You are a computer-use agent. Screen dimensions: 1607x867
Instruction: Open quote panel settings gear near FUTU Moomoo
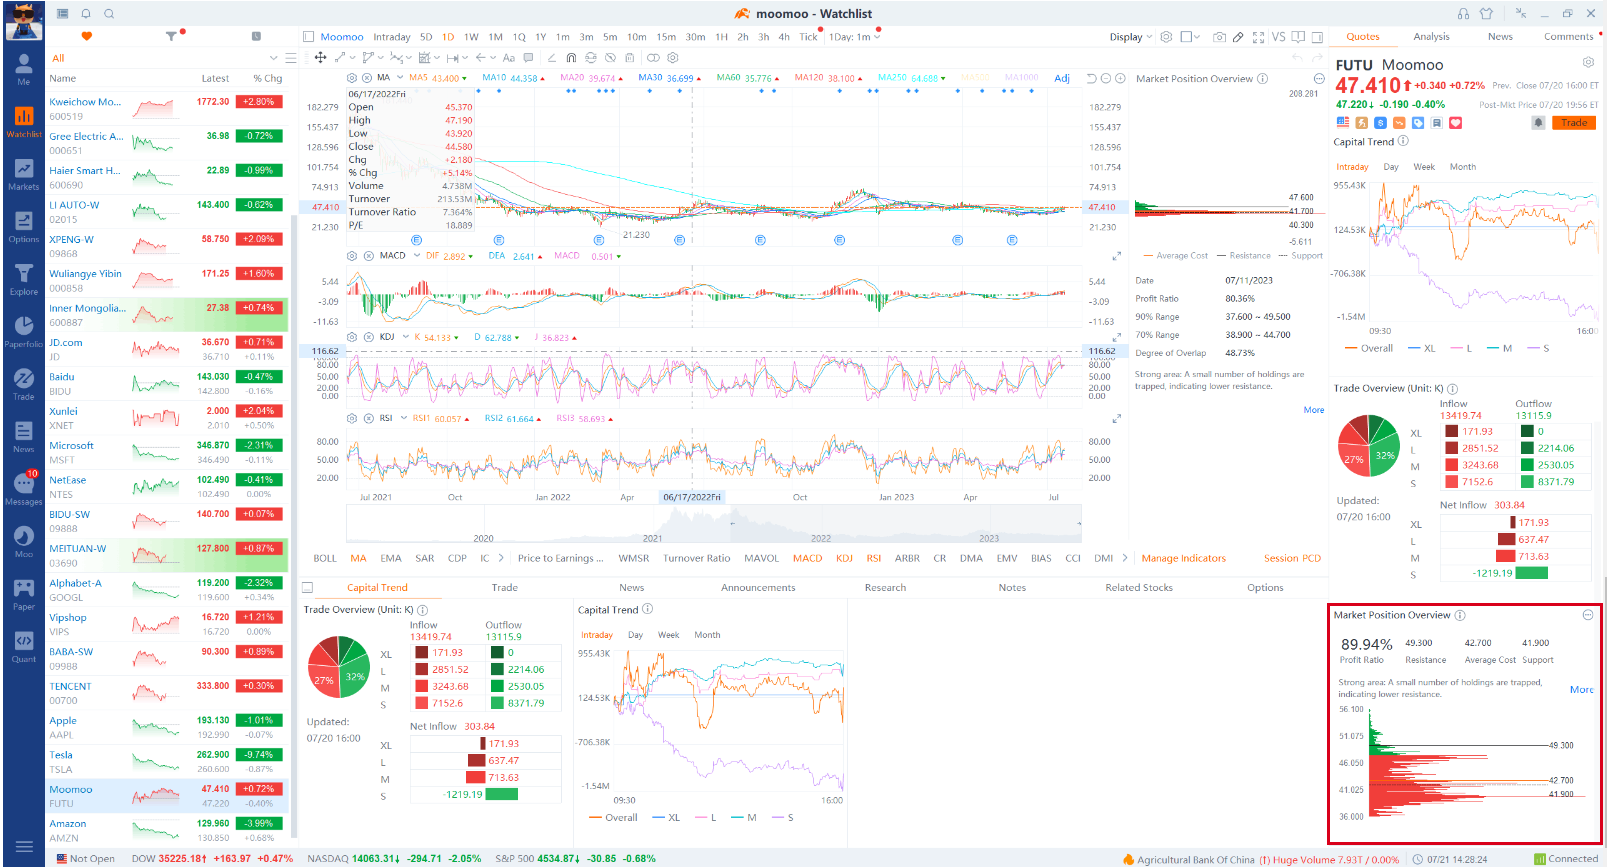point(1588,62)
